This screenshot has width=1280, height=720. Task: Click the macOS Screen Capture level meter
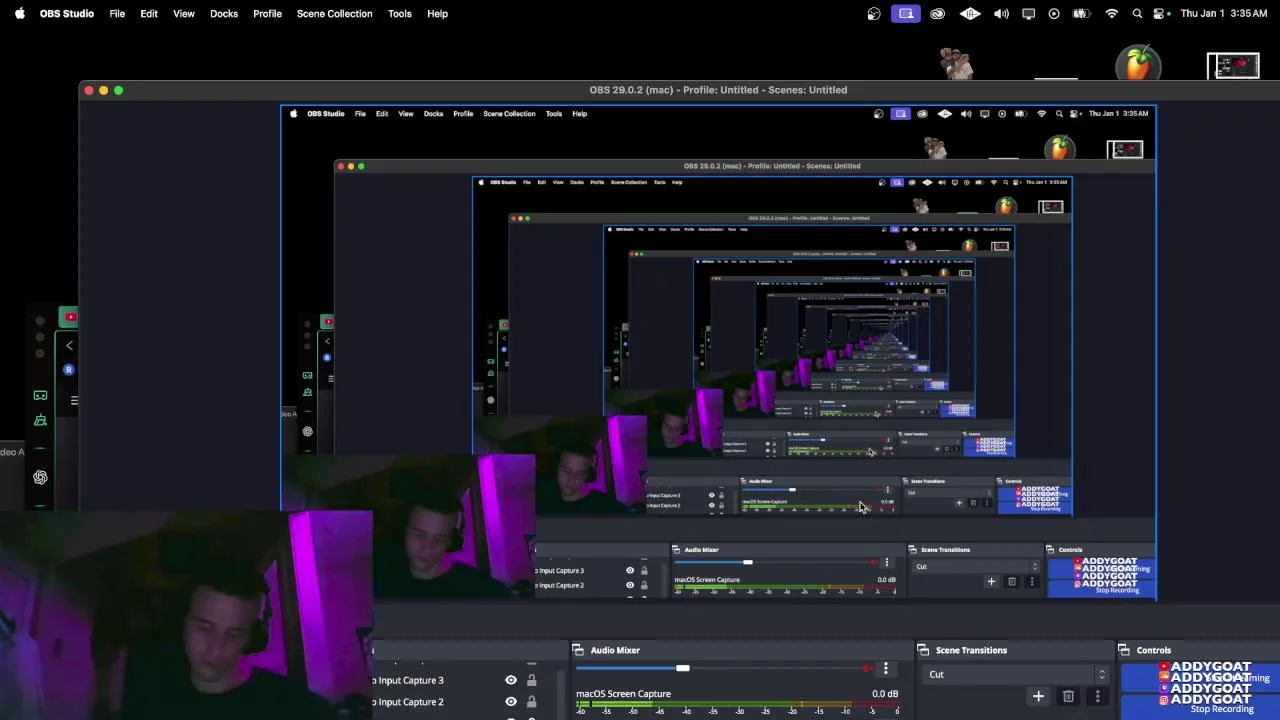coord(737,707)
